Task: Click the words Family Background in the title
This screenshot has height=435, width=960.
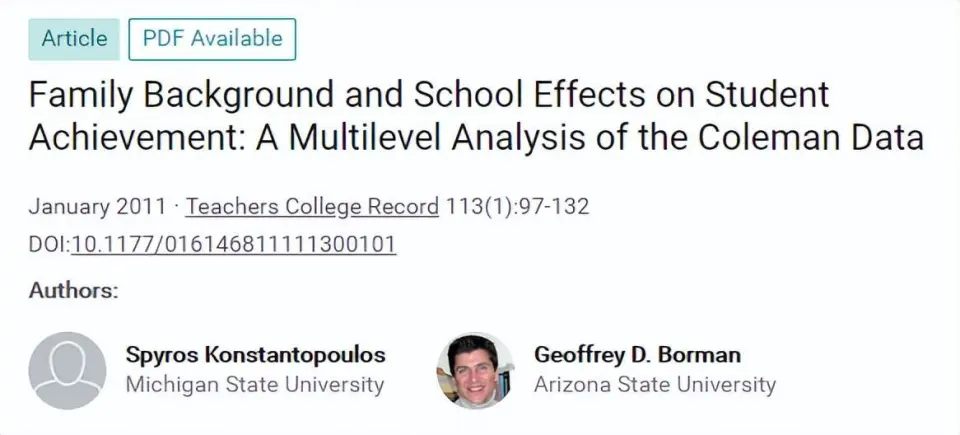Action: pyautogui.click(x=182, y=94)
